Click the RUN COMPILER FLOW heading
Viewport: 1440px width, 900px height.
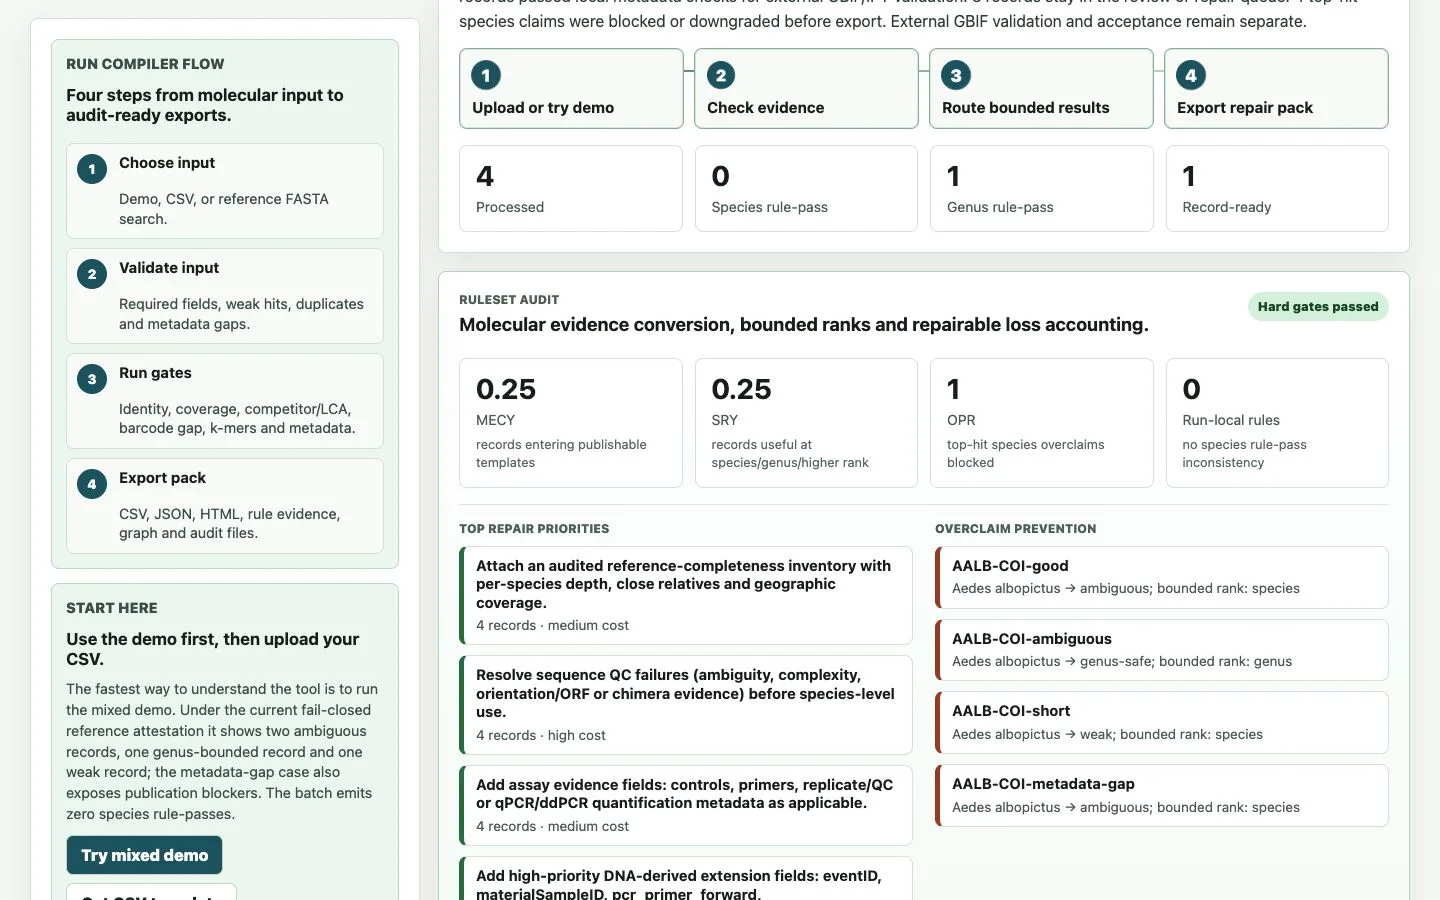click(145, 64)
